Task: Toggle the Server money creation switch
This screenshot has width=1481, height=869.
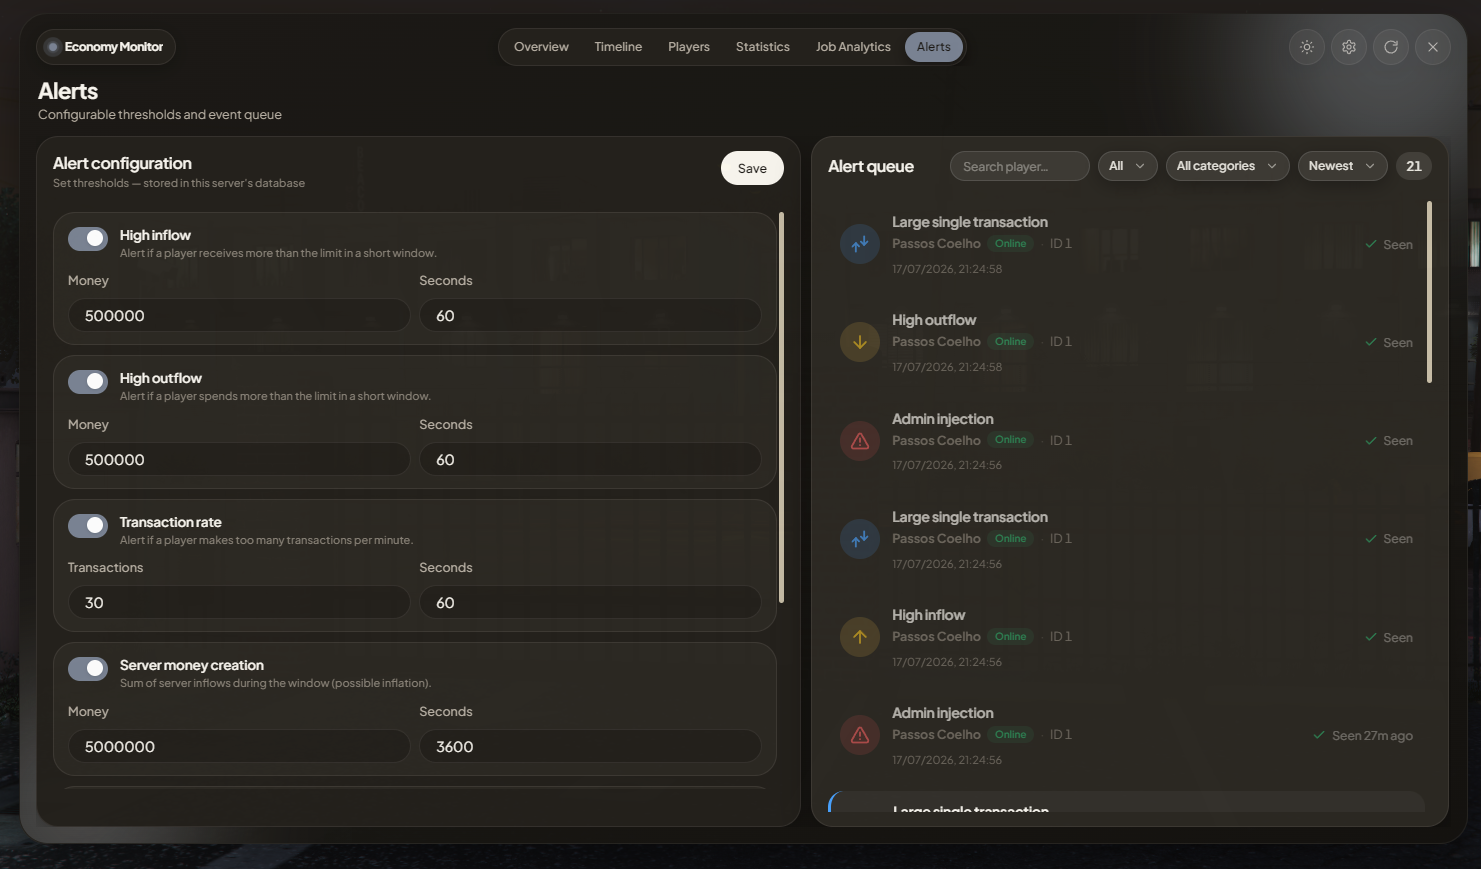Action: 88,668
